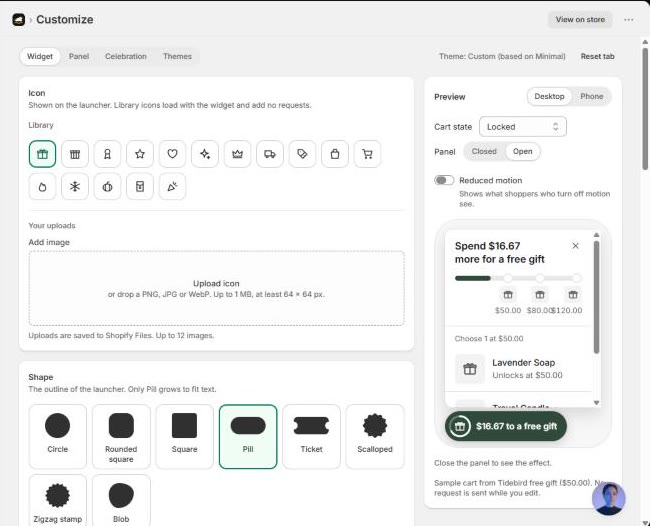Viewport: 650px width, 526px height.
Task: Click the gift icon on the launcher pill
Action: [460, 426]
